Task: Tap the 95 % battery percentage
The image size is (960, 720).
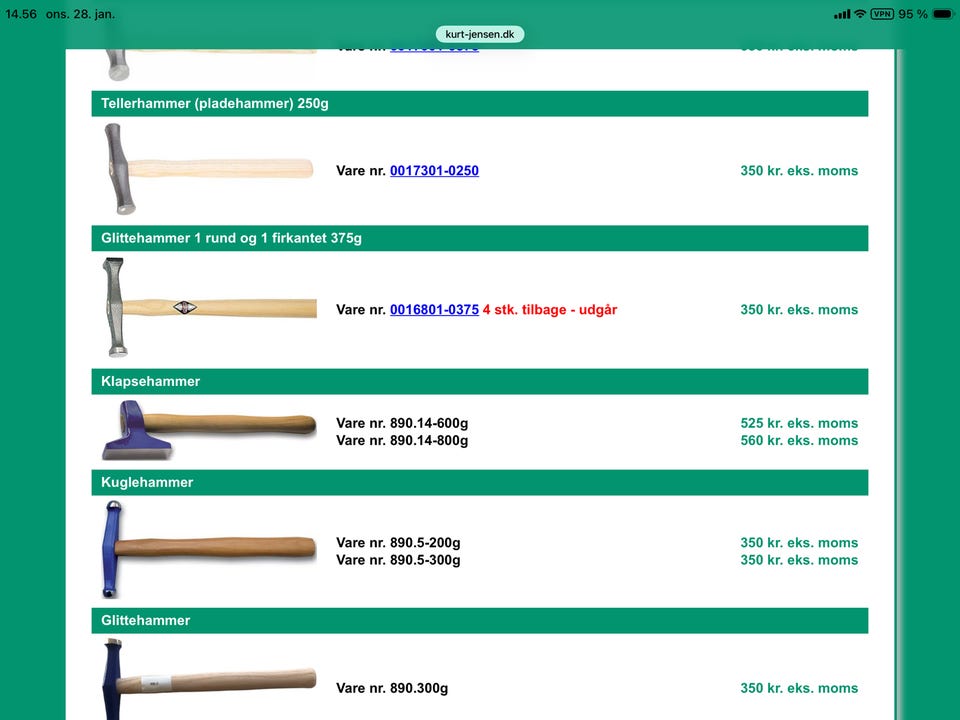Action: pyautogui.click(x=913, y=14)
